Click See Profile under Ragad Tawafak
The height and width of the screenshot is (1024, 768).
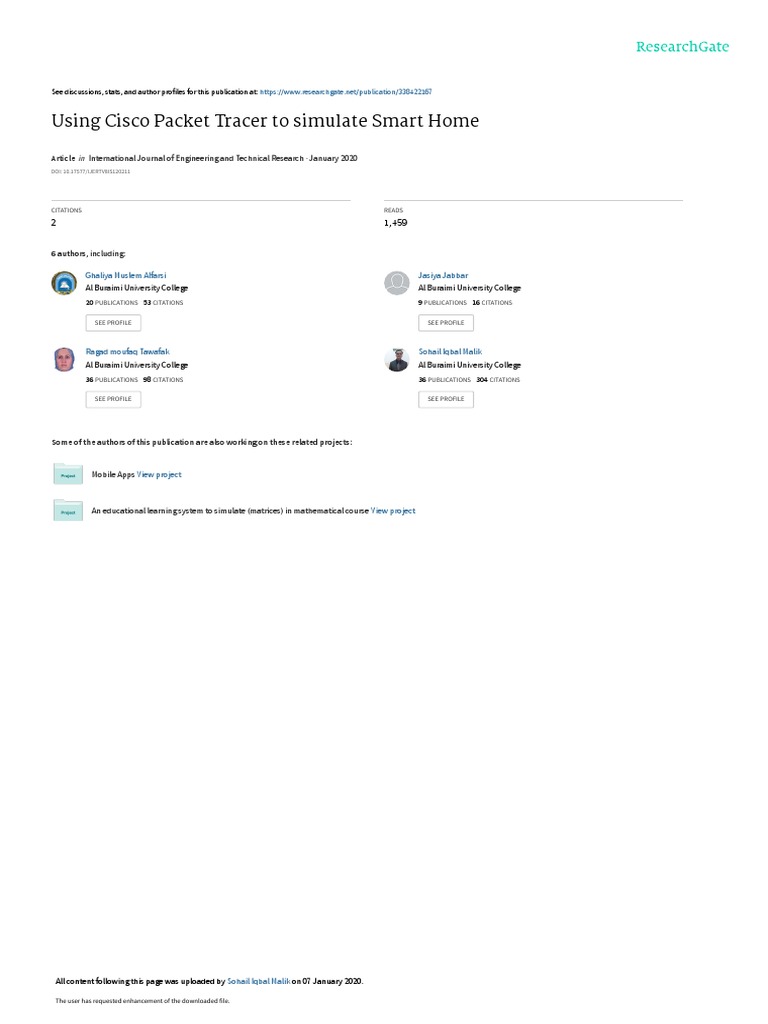113,399
